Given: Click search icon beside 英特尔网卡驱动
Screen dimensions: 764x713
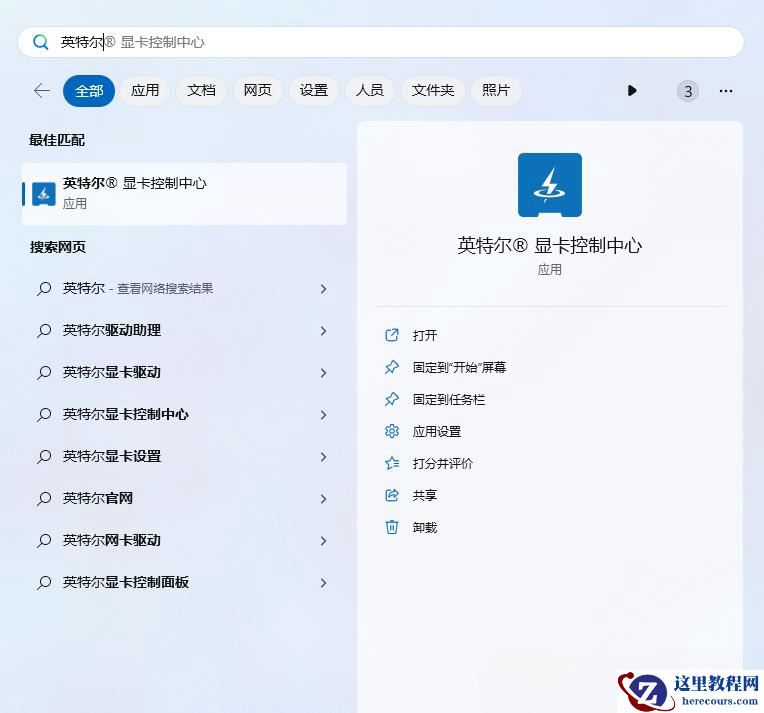Looking at the screenshot, I should 44,540.
